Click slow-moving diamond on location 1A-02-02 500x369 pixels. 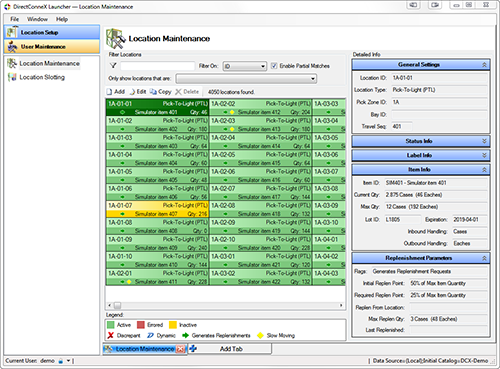click(x=232, y=112)
